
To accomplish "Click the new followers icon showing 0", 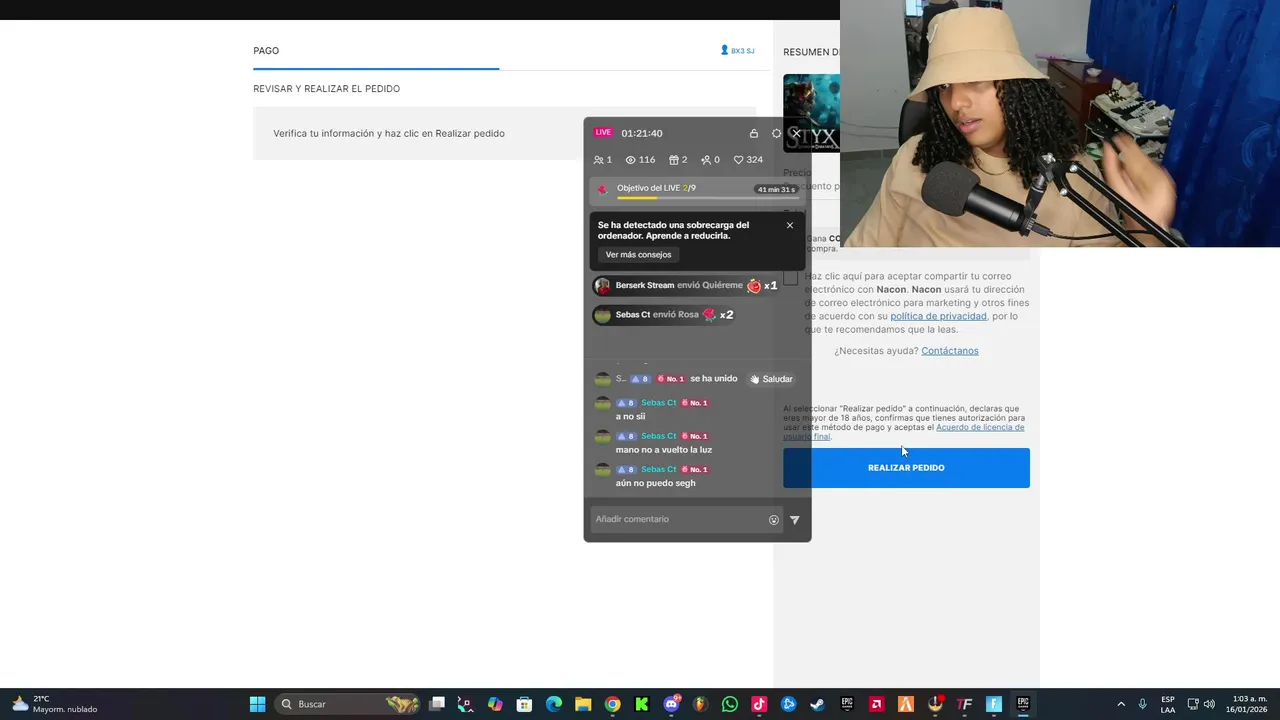I will pyautogui.click(x=710, y=160).
